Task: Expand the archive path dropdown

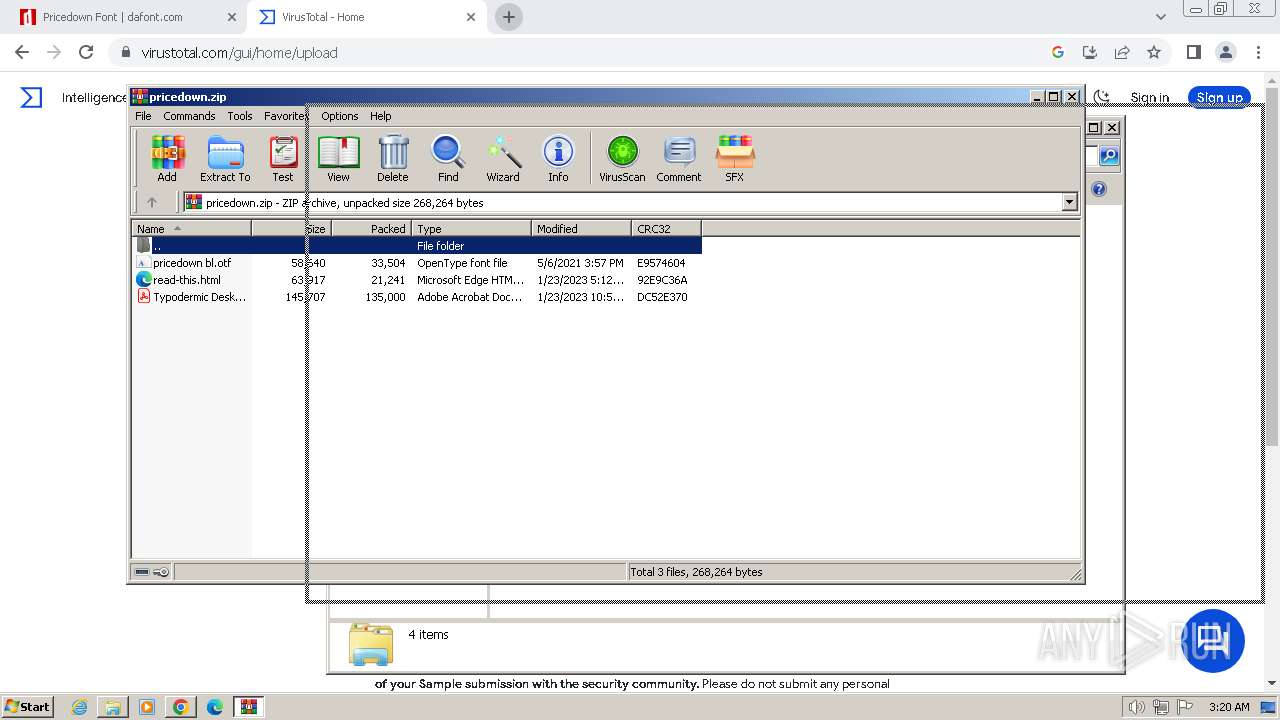Action: [1069, 202]
